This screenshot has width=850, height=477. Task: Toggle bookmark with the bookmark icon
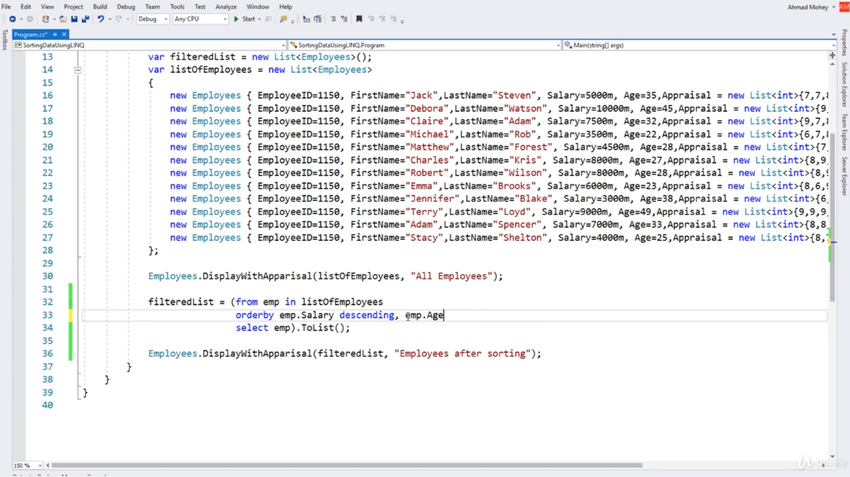click(359, 19)
